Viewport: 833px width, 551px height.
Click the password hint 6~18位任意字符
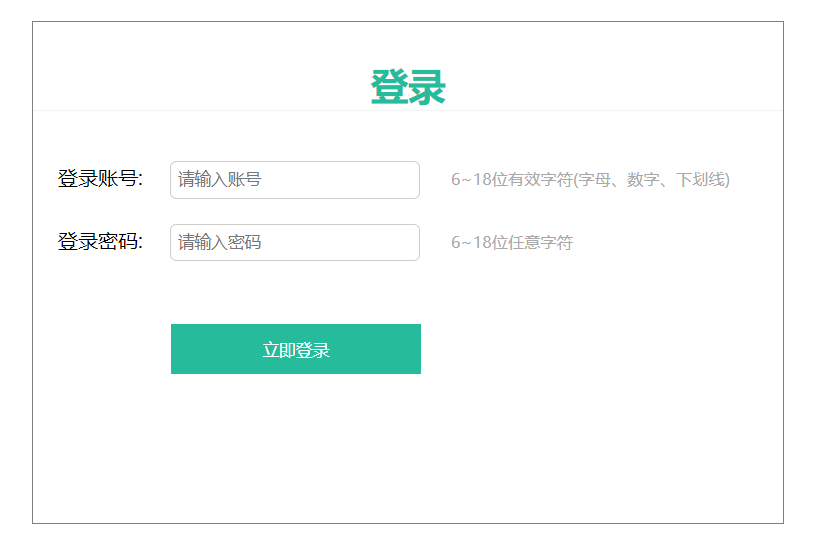(511, 243)
